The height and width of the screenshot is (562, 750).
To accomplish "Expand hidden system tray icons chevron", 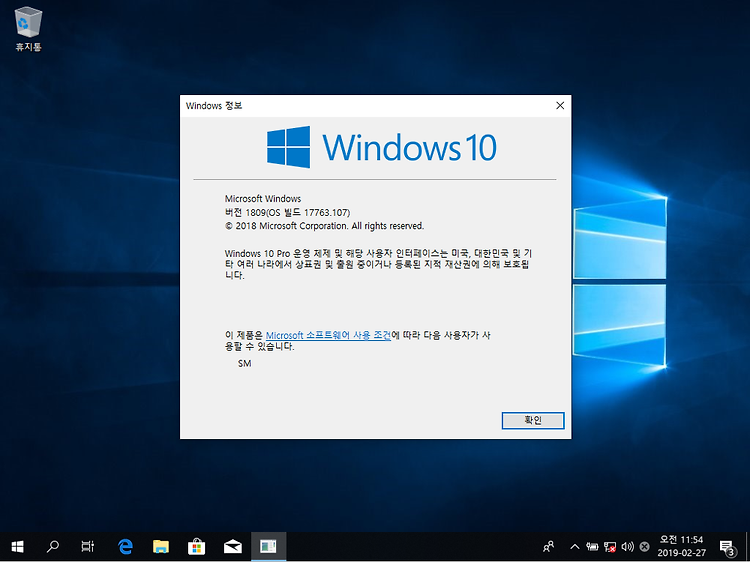I will [574, 546].
